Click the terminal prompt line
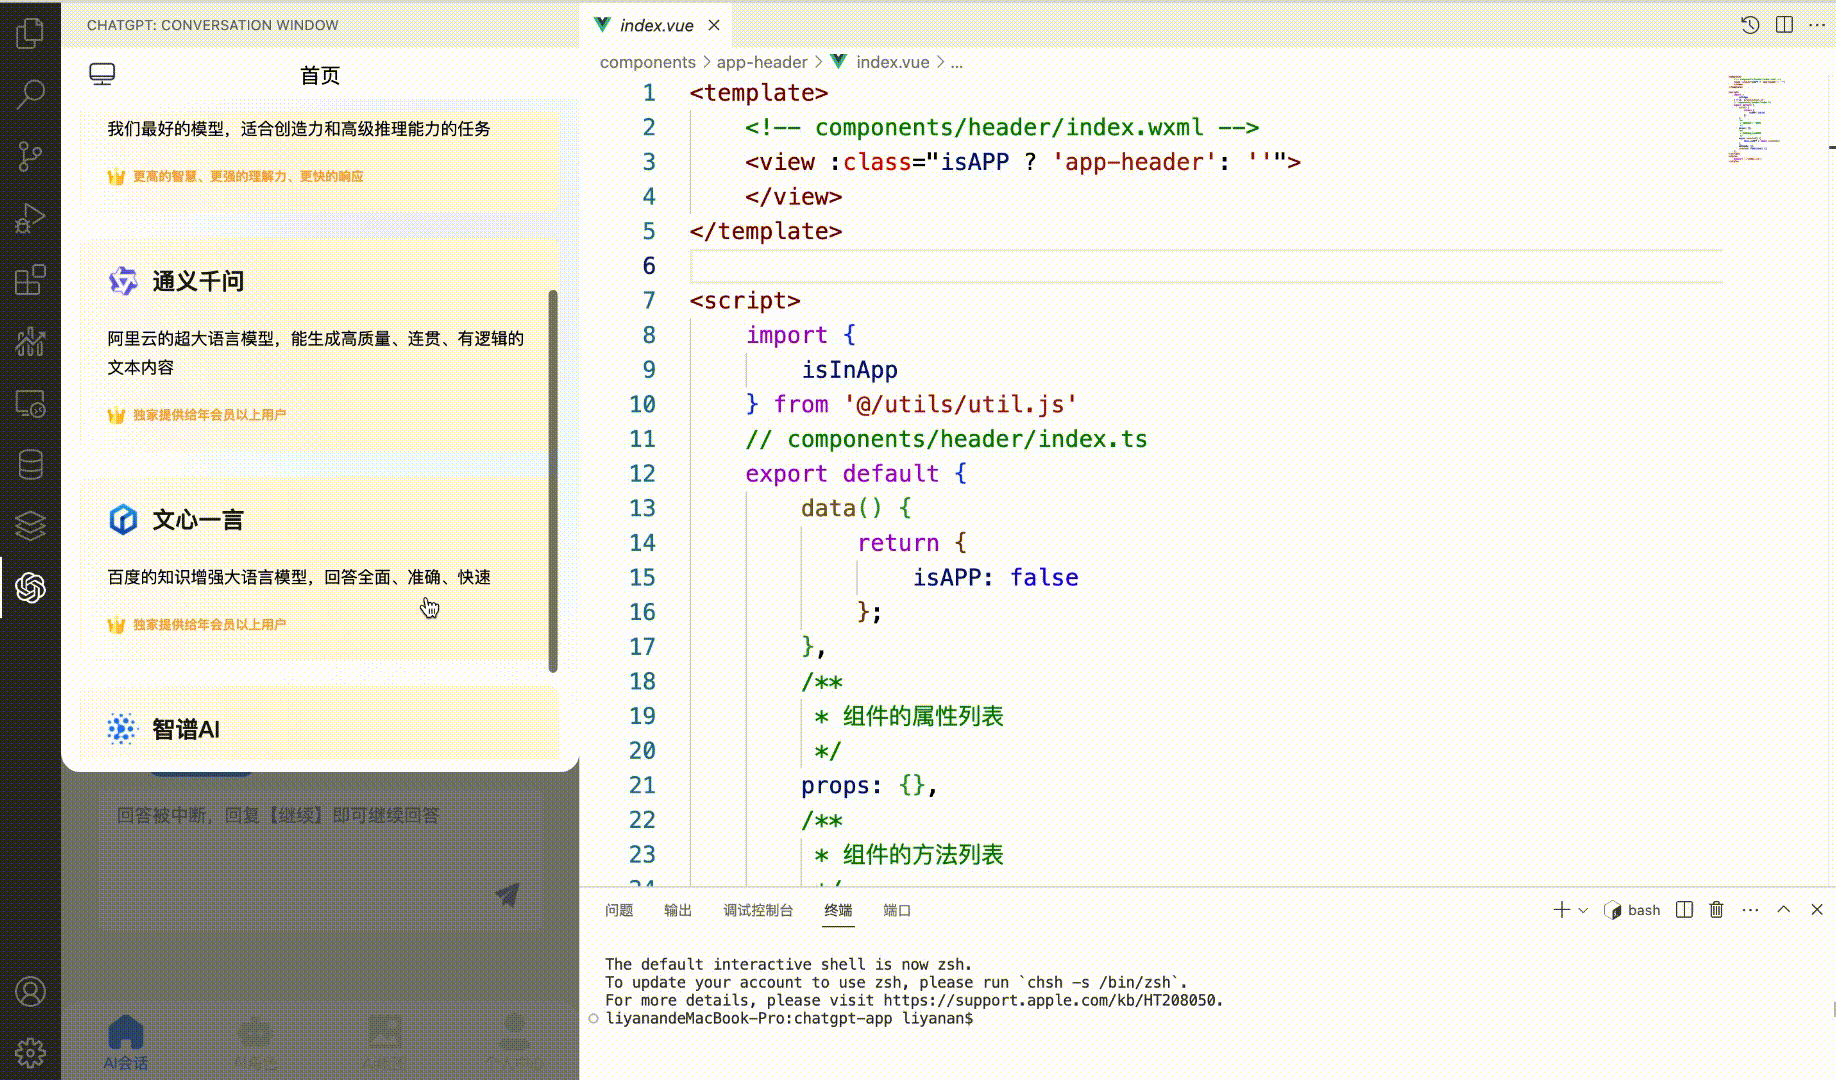 789,1018
